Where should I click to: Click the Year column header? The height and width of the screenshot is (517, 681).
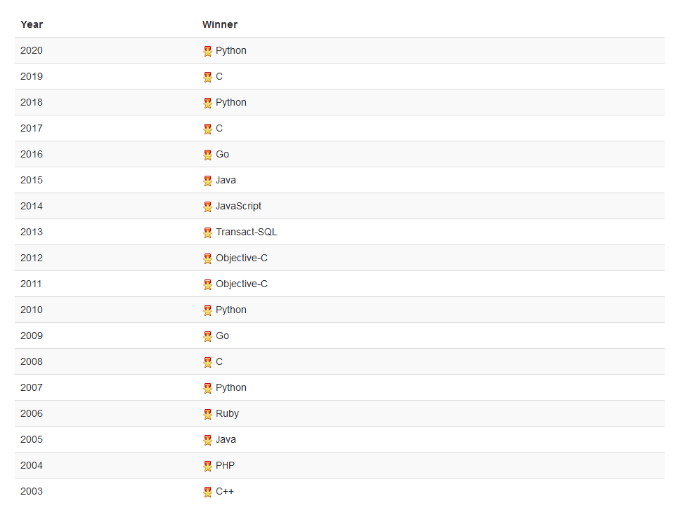point(32,24)
